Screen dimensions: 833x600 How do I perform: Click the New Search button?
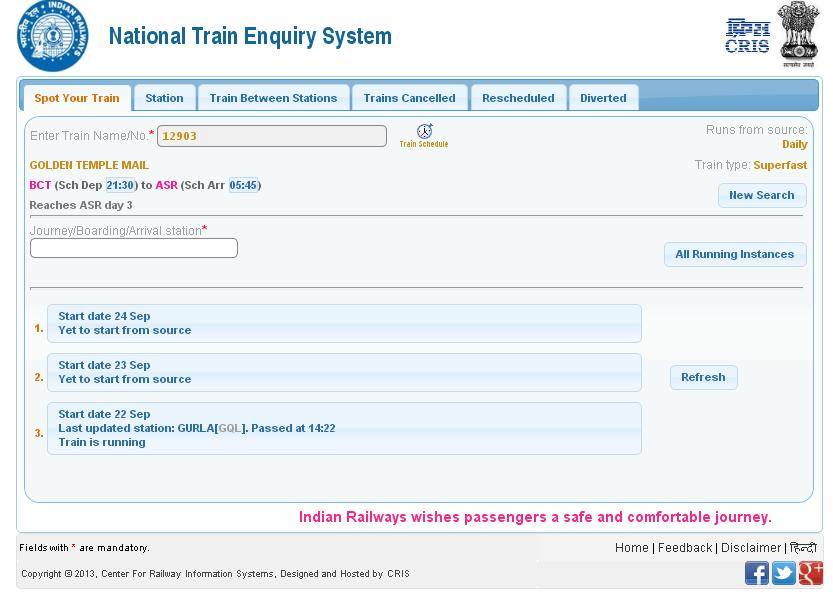click(762, 196)
